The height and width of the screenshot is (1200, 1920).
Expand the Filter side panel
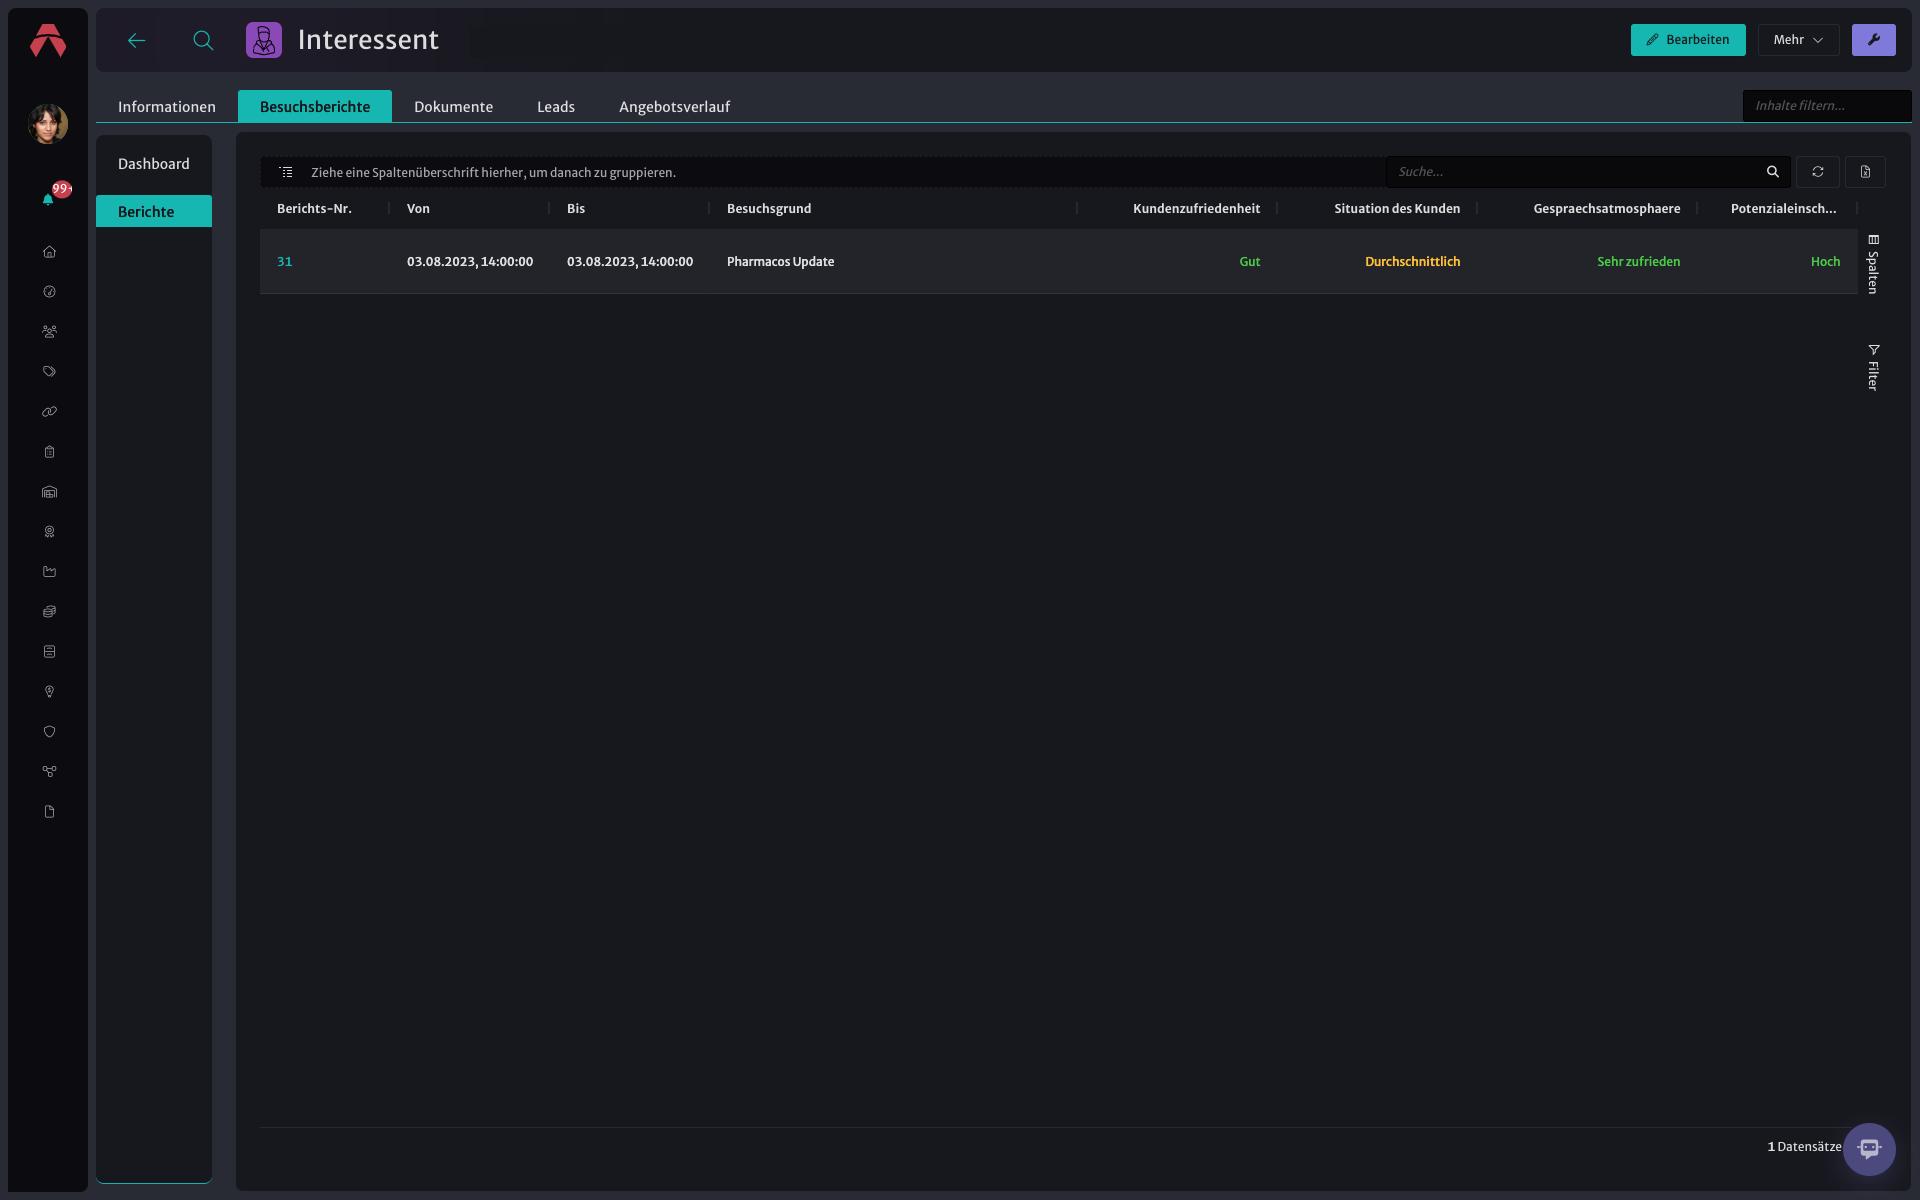click(1873, 367)
